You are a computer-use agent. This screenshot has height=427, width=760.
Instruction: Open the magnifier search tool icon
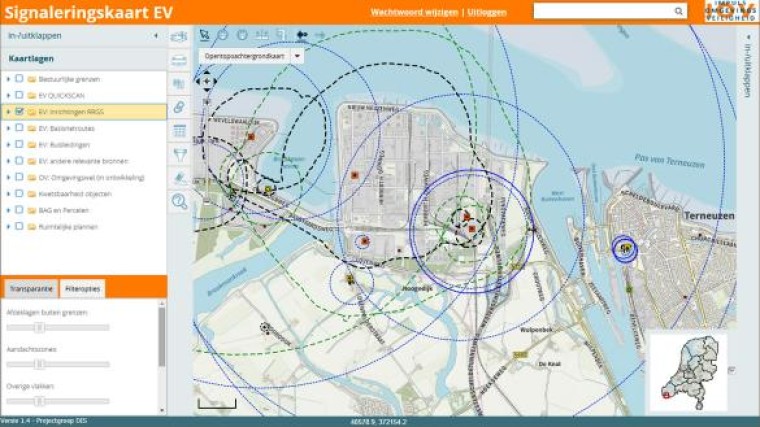(180, 202)
